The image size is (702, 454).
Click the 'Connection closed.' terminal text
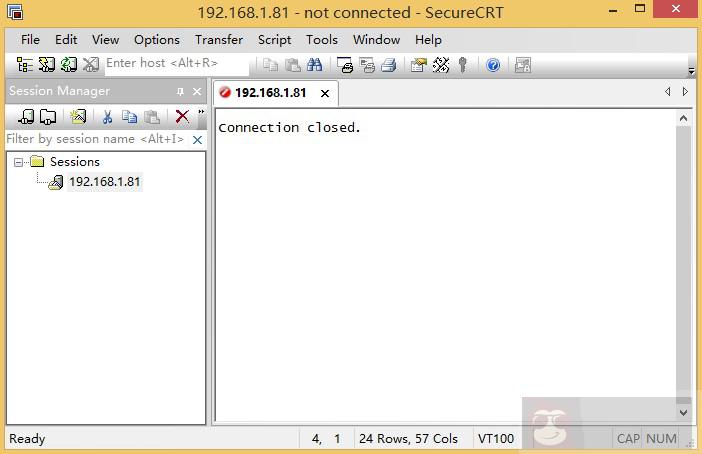pos(289,128)
